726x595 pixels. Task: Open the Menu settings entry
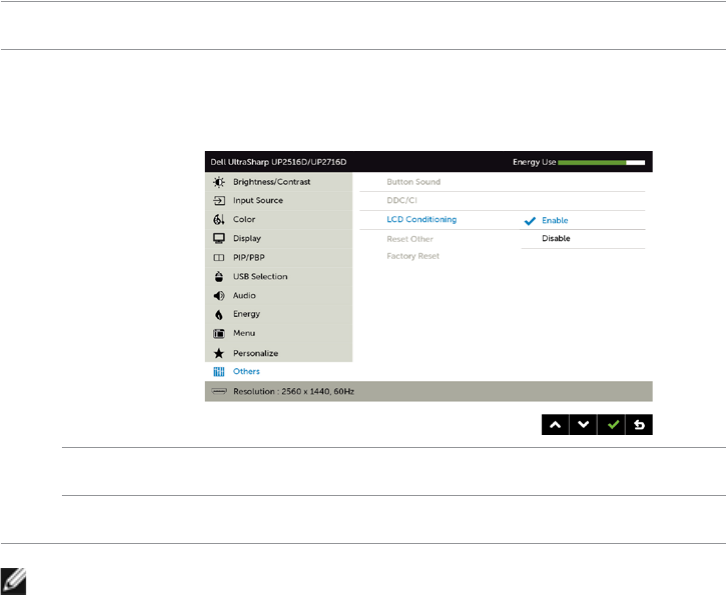pyautogui.click(x=278, y=333)
